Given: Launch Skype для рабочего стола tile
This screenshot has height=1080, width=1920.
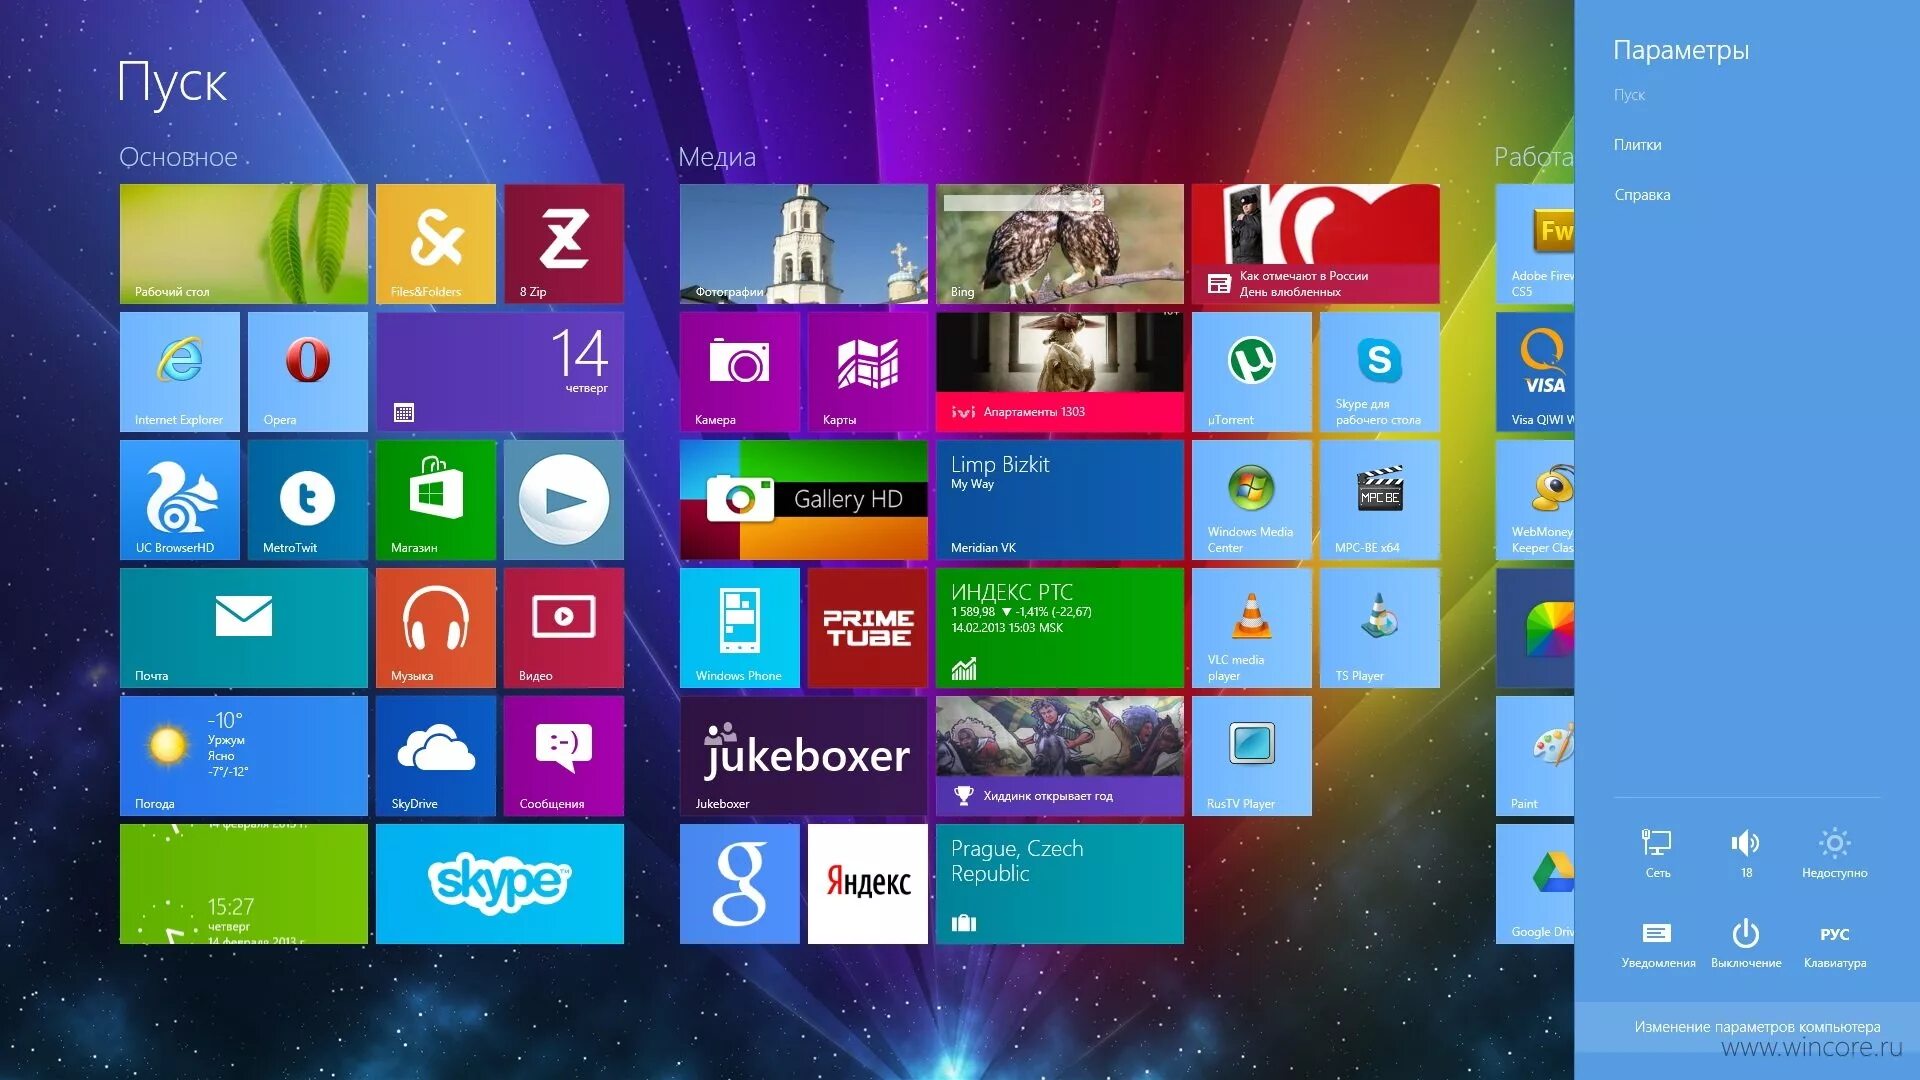Looking at the screenshot, I should (x=1380, y=372).
